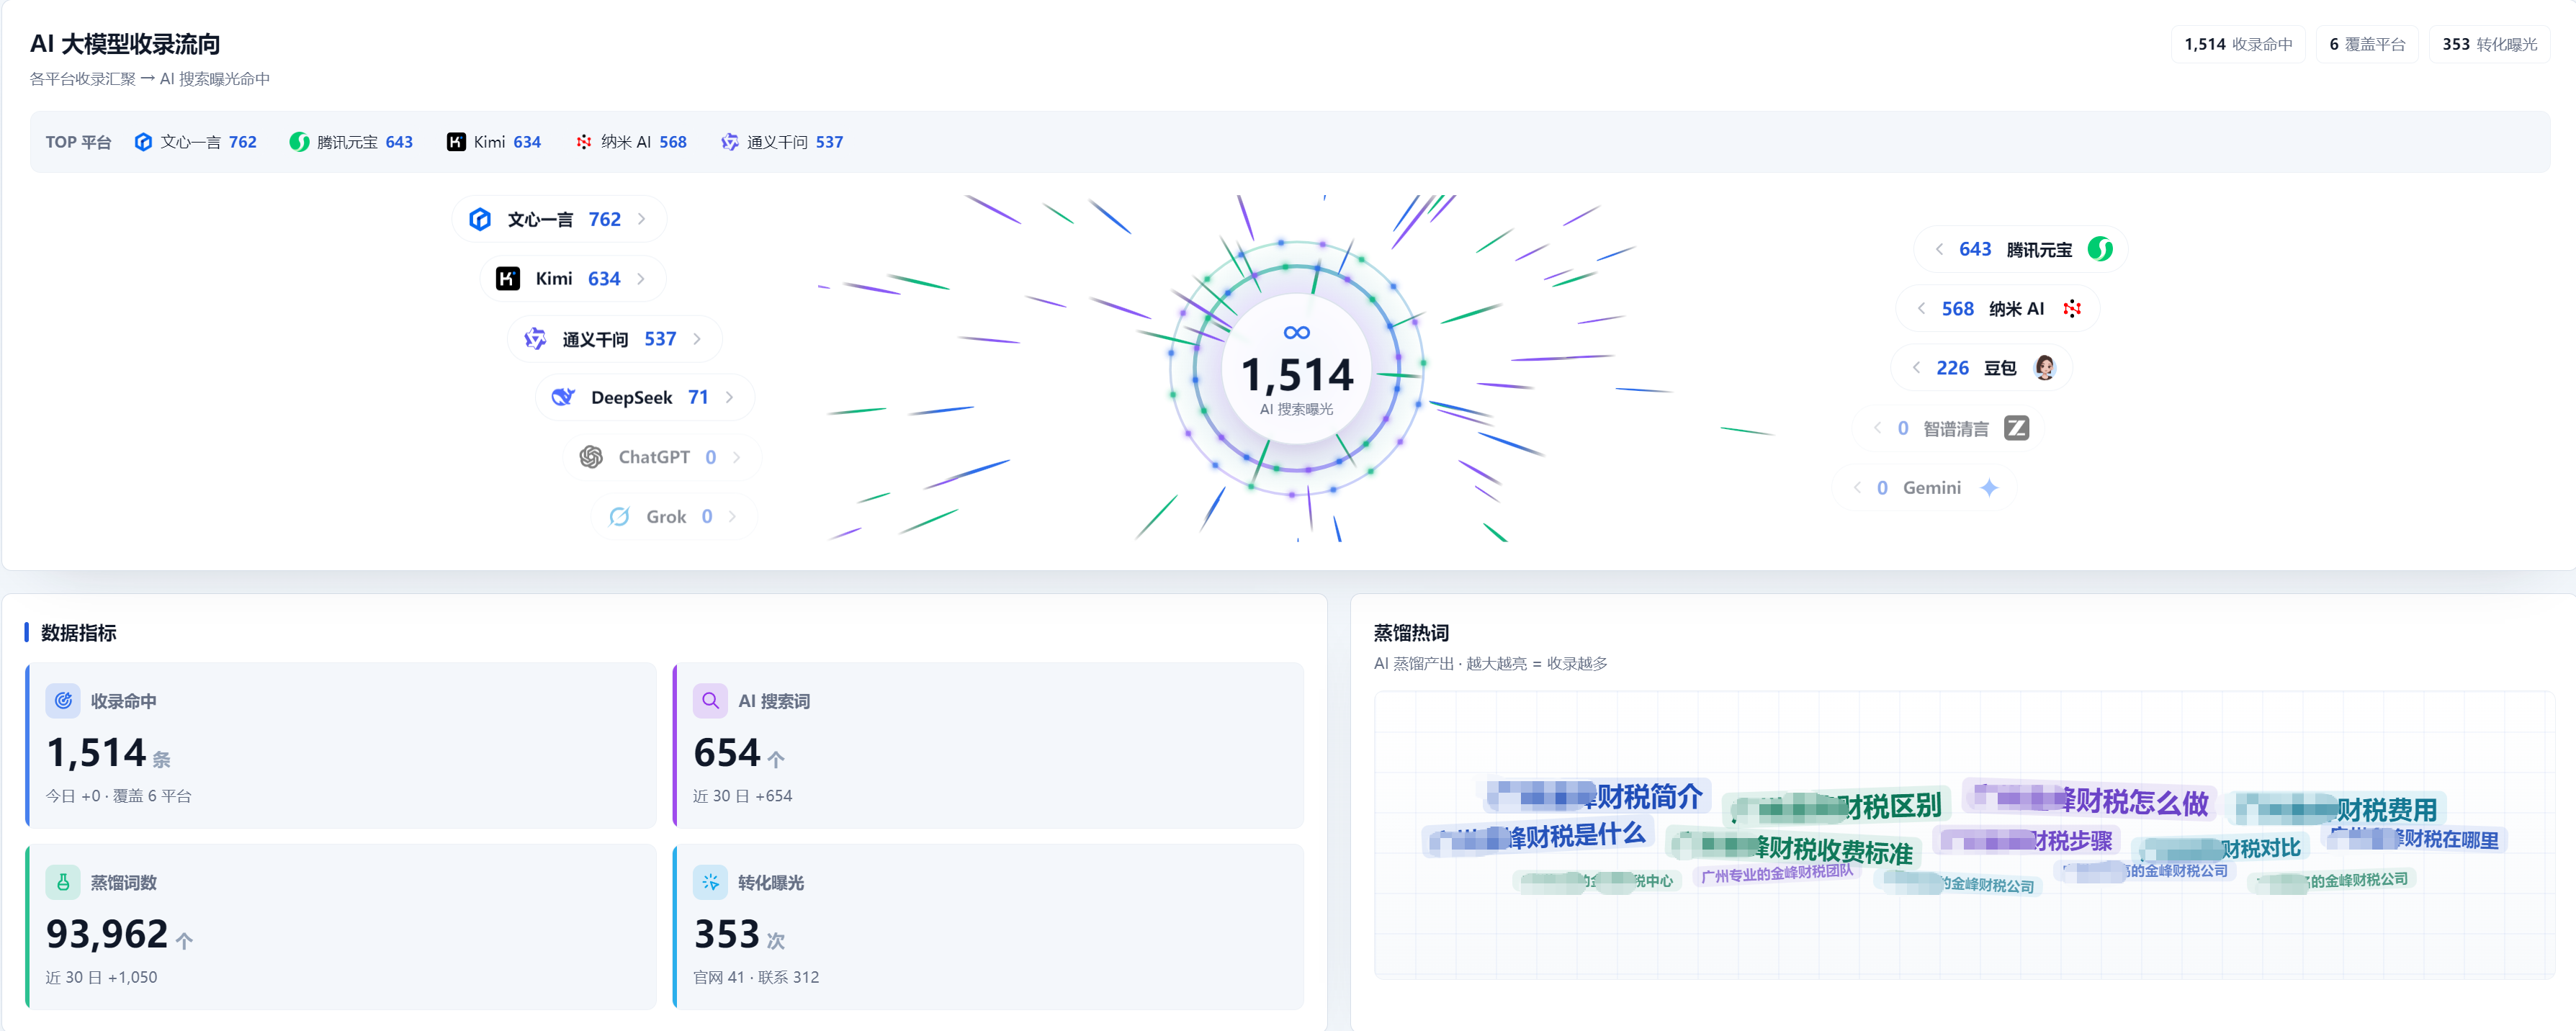The image size is (2576, 1031).
Task: Click the Grok logo icon
Action: pos(619,516)
